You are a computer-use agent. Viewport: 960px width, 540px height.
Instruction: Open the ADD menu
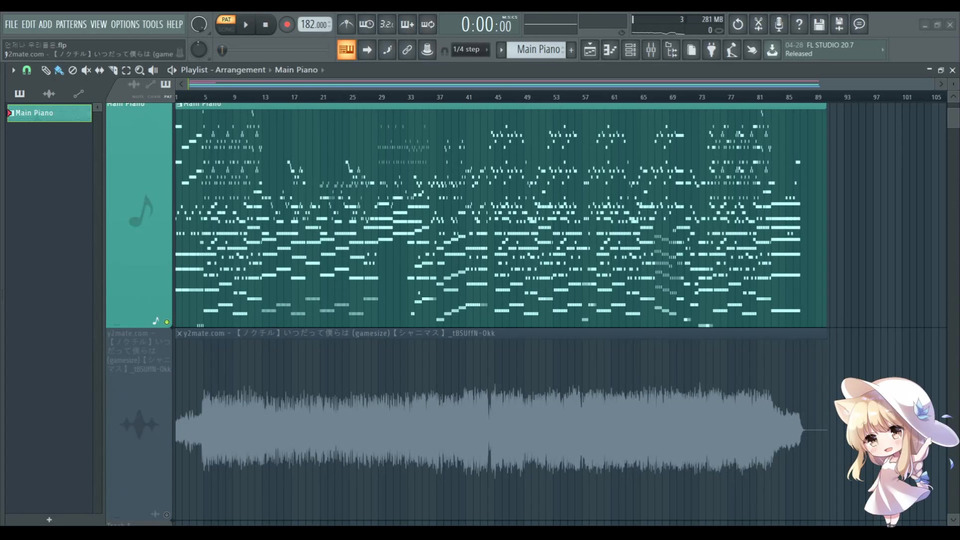click(x=45, y=24)
